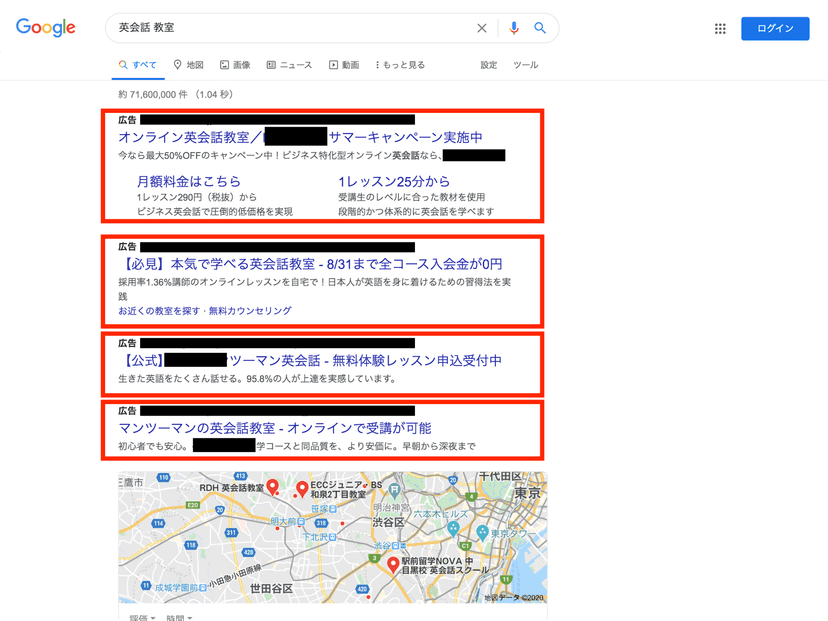The height and width of the screenshot is (621, 828).
Task: Switch to the ニュース tab
Action: tap(289, 65)
